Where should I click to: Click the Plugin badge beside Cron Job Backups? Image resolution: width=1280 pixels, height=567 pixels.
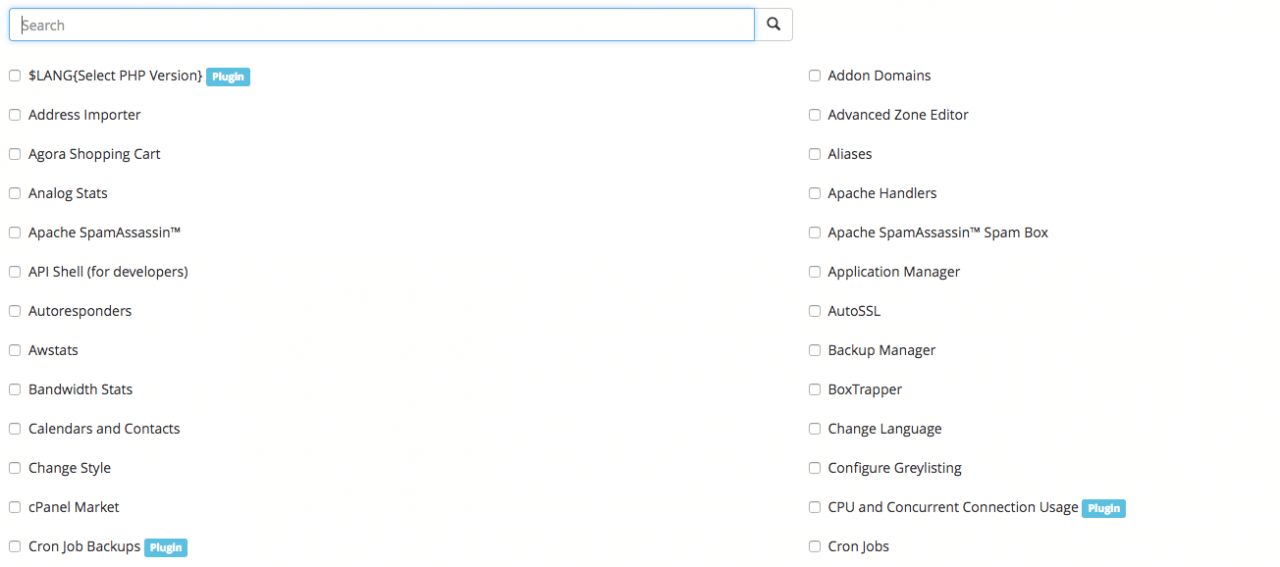(166, 547)
